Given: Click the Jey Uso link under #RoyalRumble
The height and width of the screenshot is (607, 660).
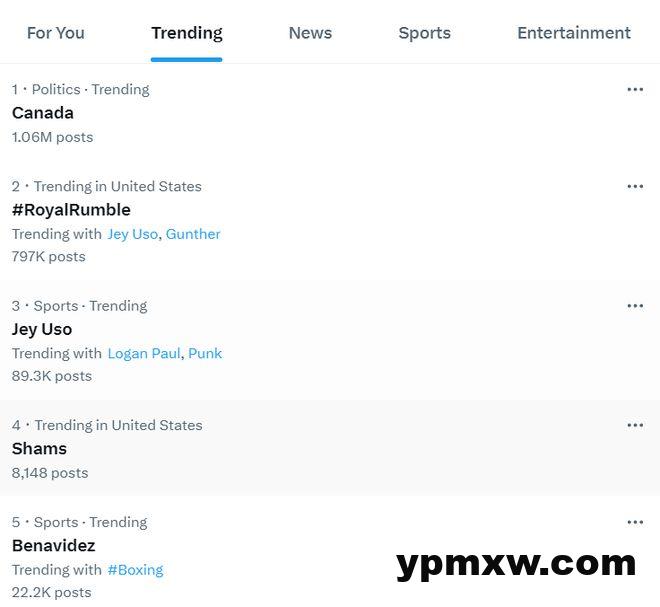Looking at the screenshot, I should coord(133,234).
